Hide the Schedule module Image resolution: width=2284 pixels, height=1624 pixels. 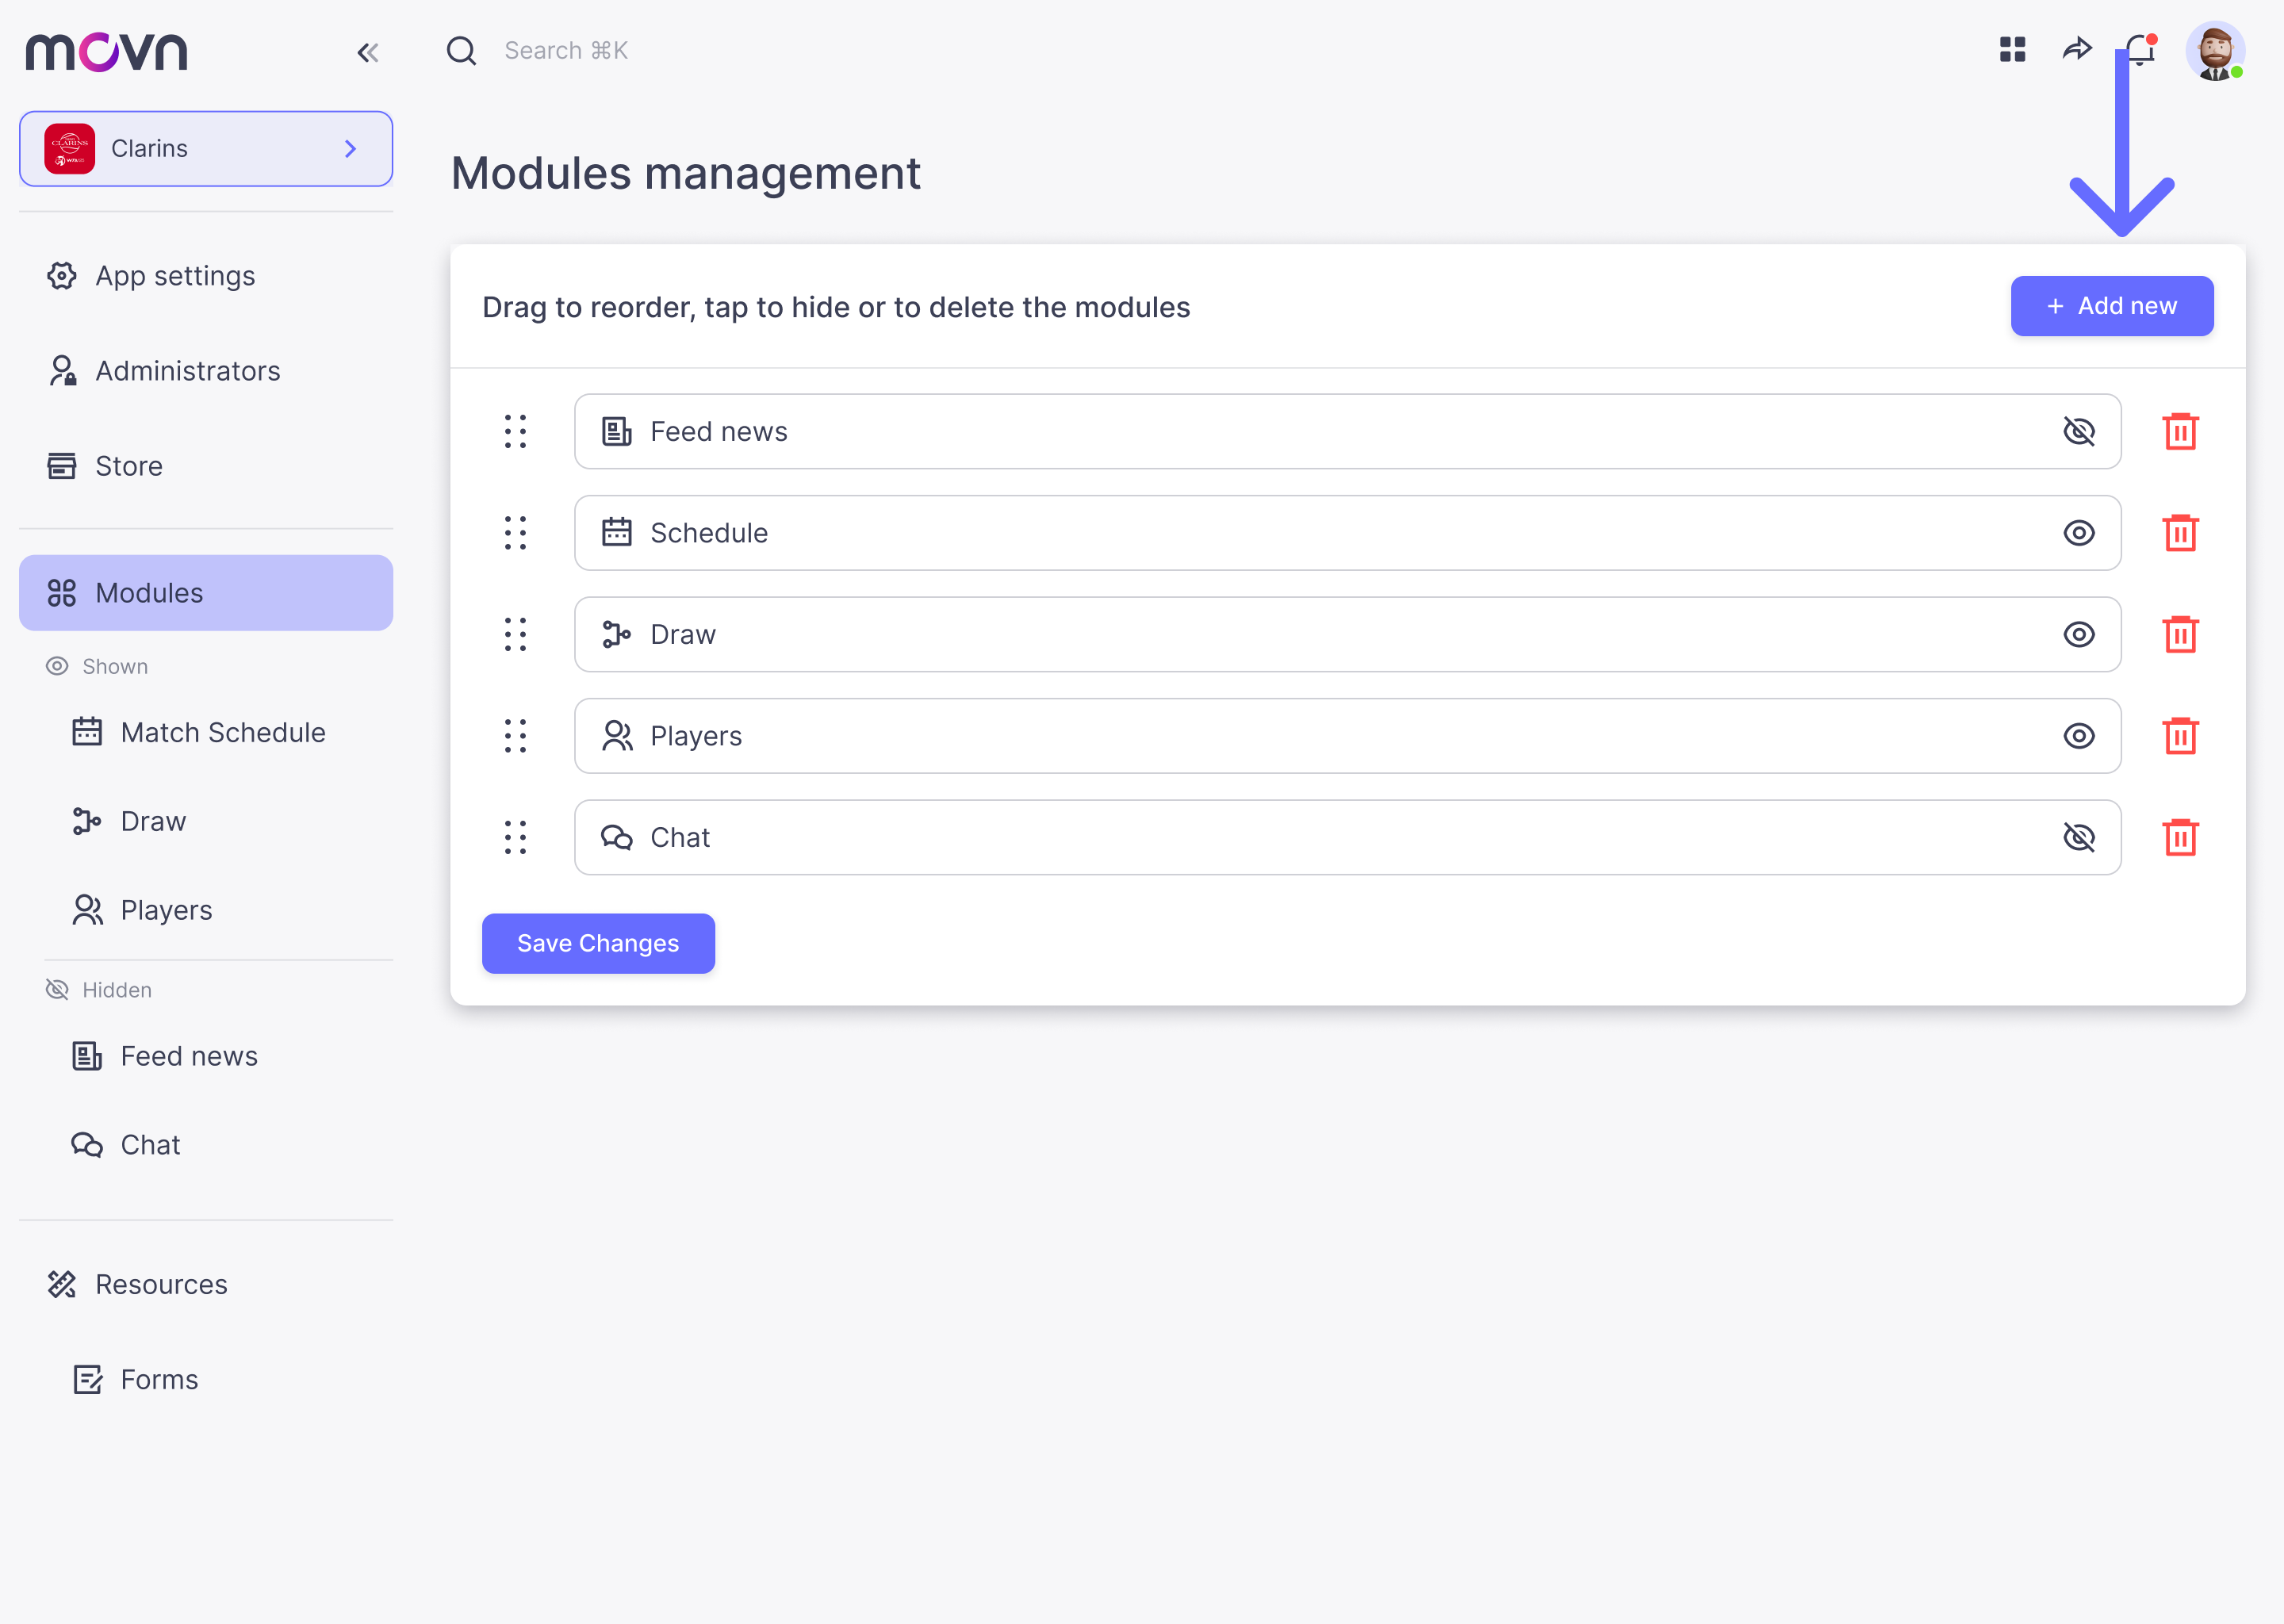[2078, 533]
